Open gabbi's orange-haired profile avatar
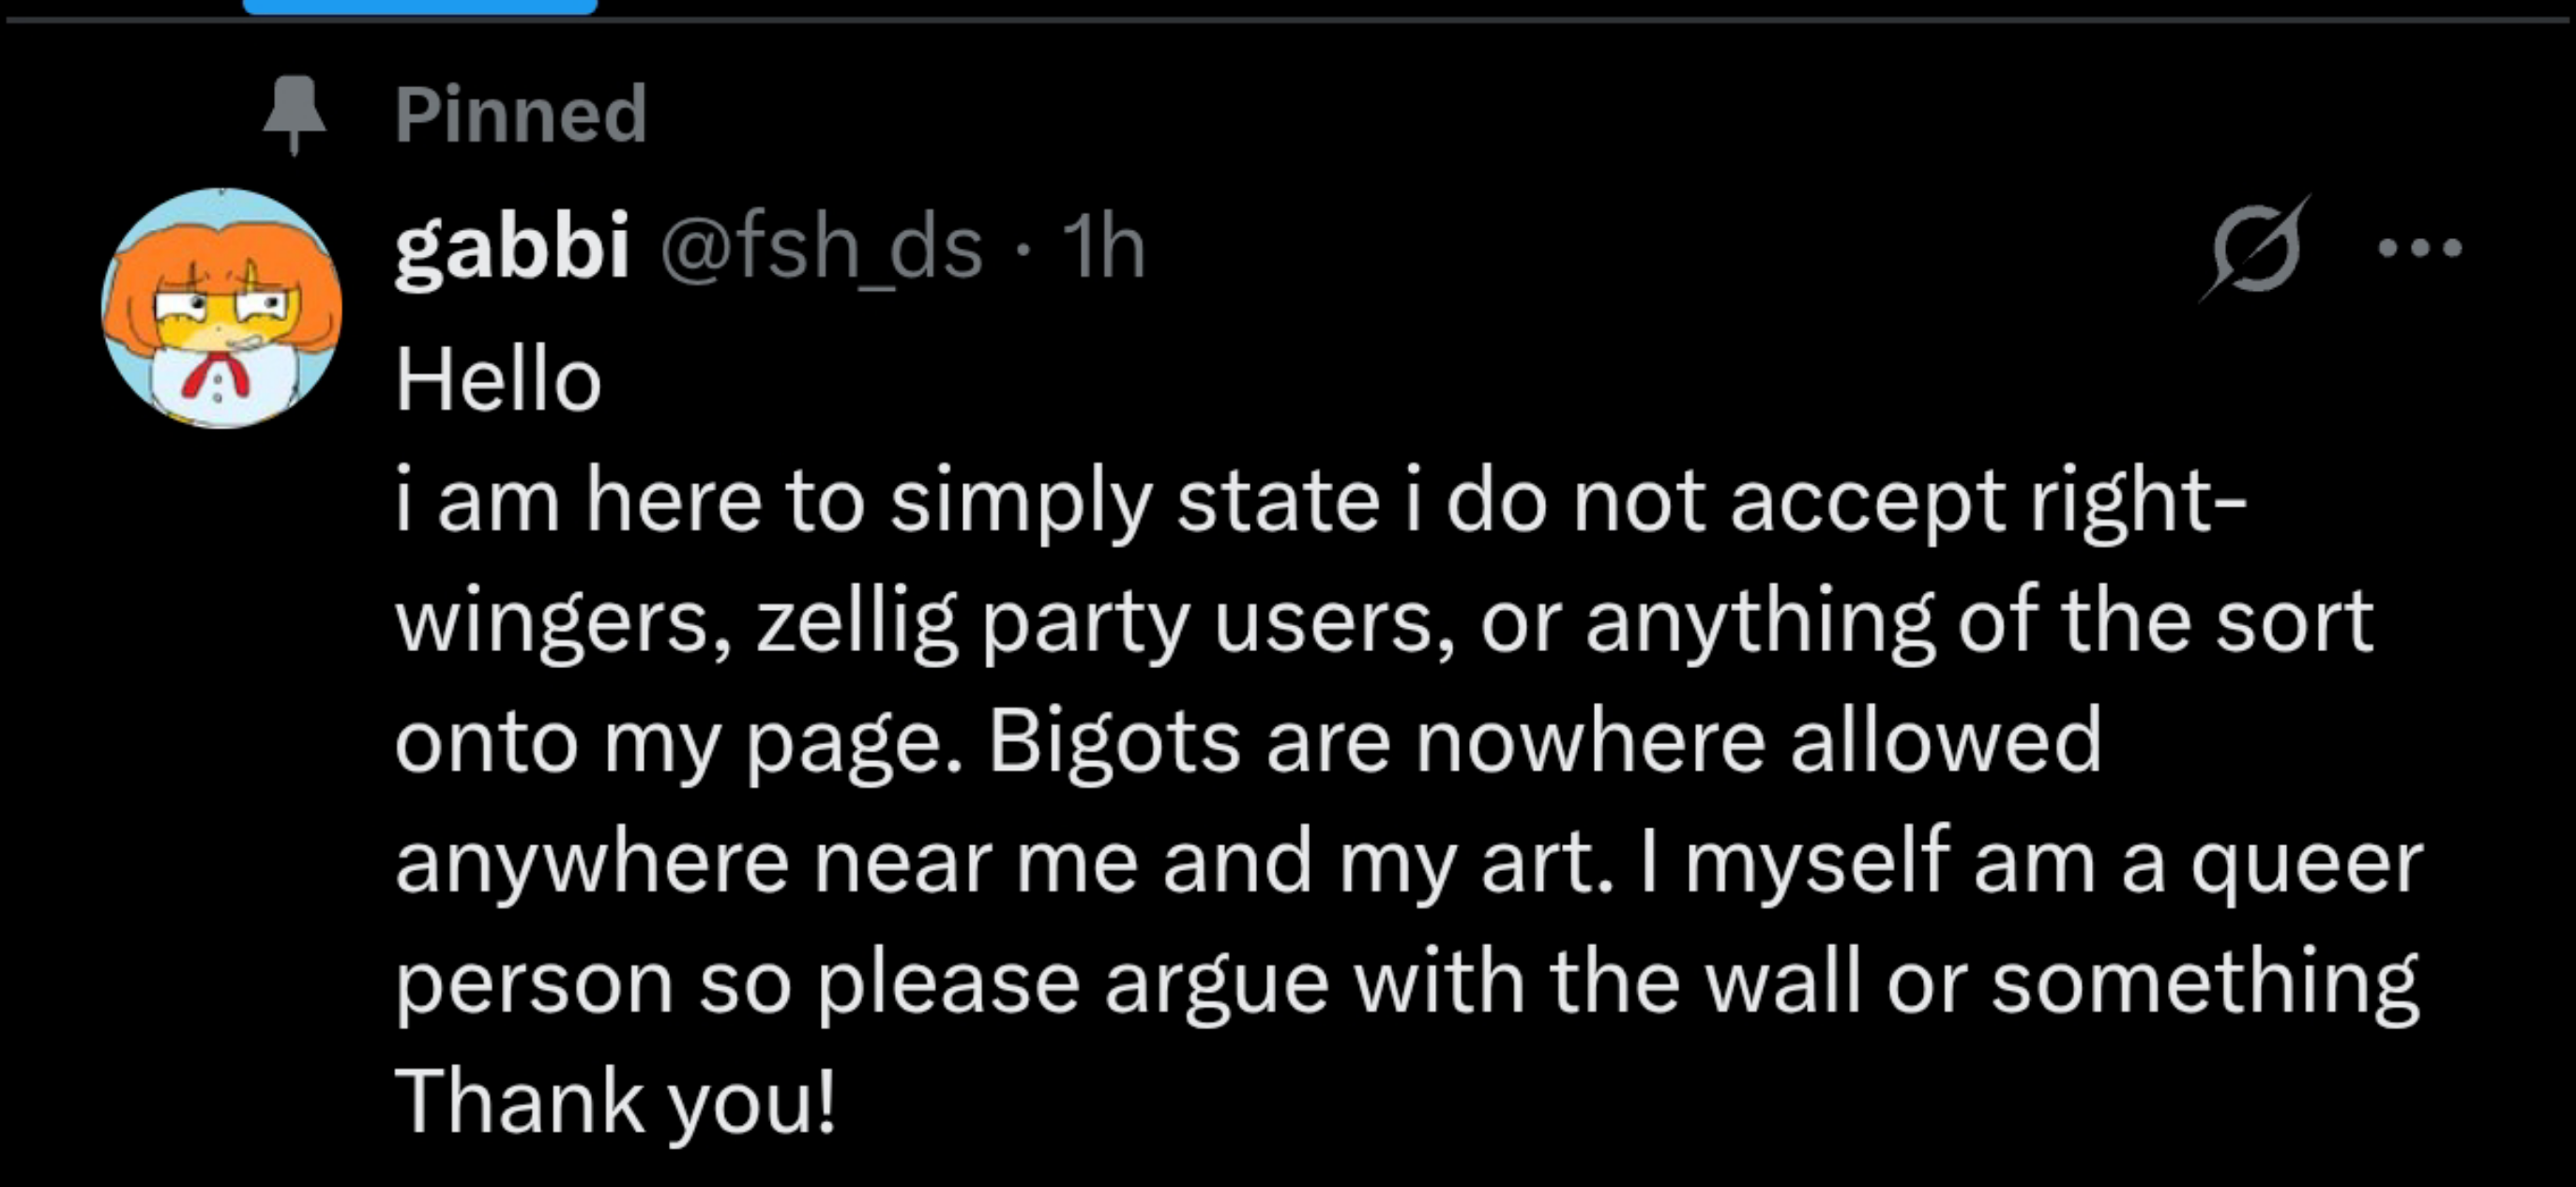Image resolution: width=2576 pixels, height=1187 pixels. pos(222,308)
